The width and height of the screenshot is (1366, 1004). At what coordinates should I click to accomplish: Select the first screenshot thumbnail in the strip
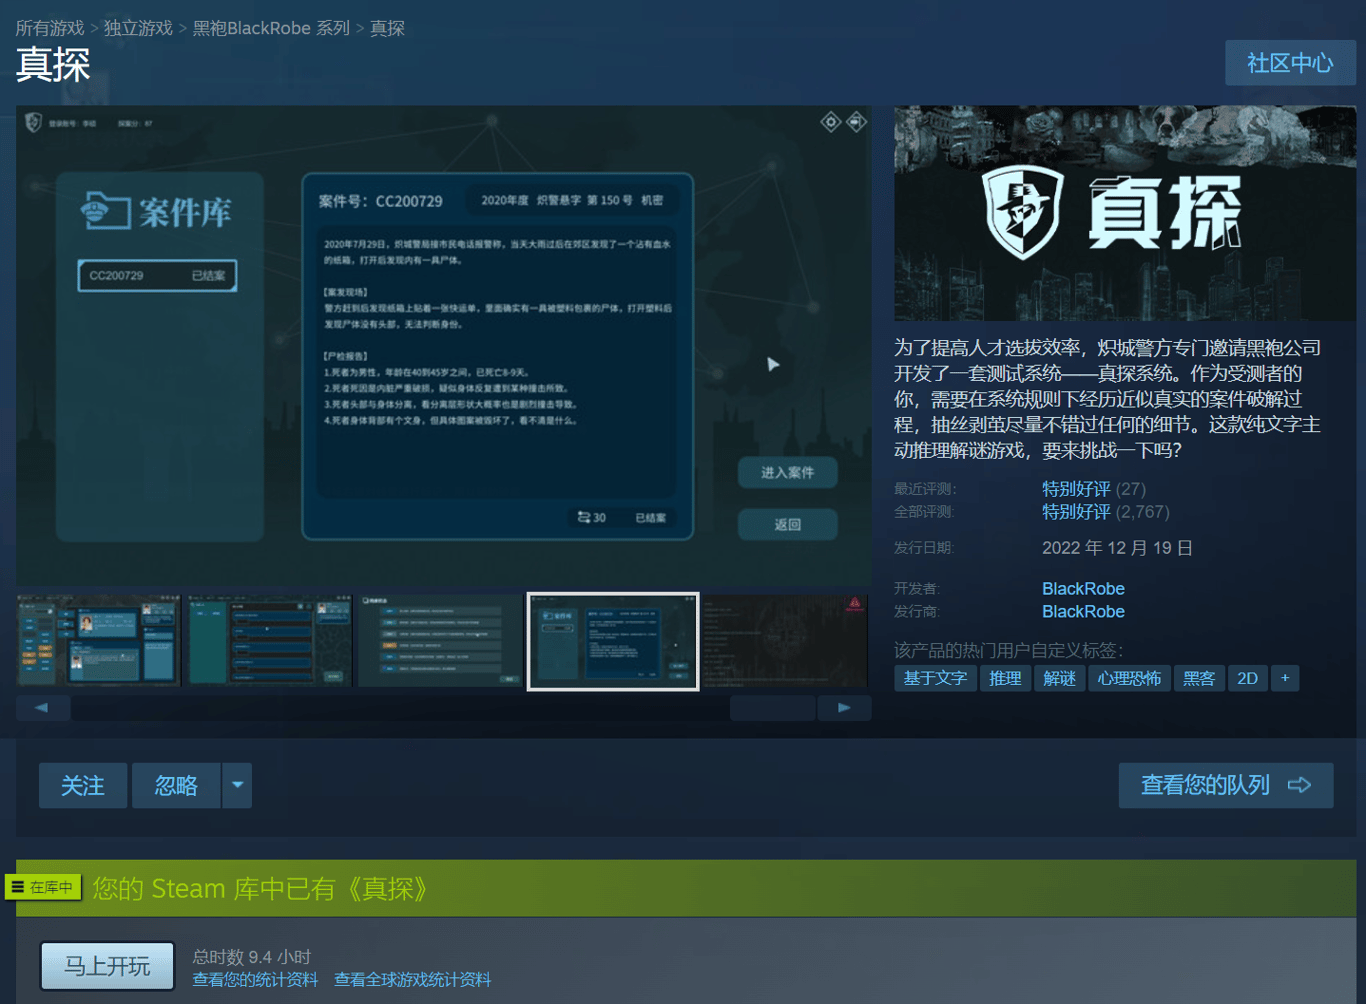[98, 641]
